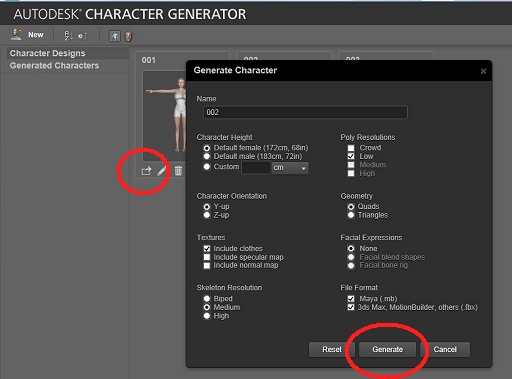Select High skeleton resolution
The height and width of the screenshot is (379, 512).
point(207,316)
